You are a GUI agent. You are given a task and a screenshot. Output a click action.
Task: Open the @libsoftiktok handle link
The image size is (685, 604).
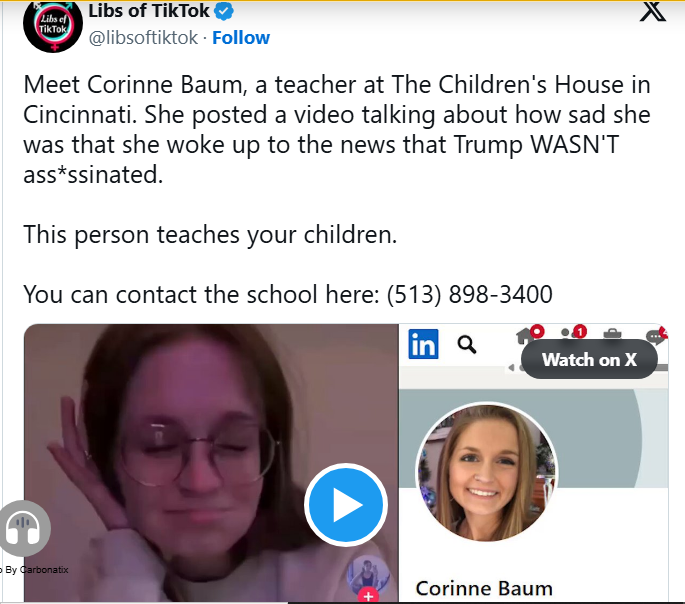click(x=143, y=38)
